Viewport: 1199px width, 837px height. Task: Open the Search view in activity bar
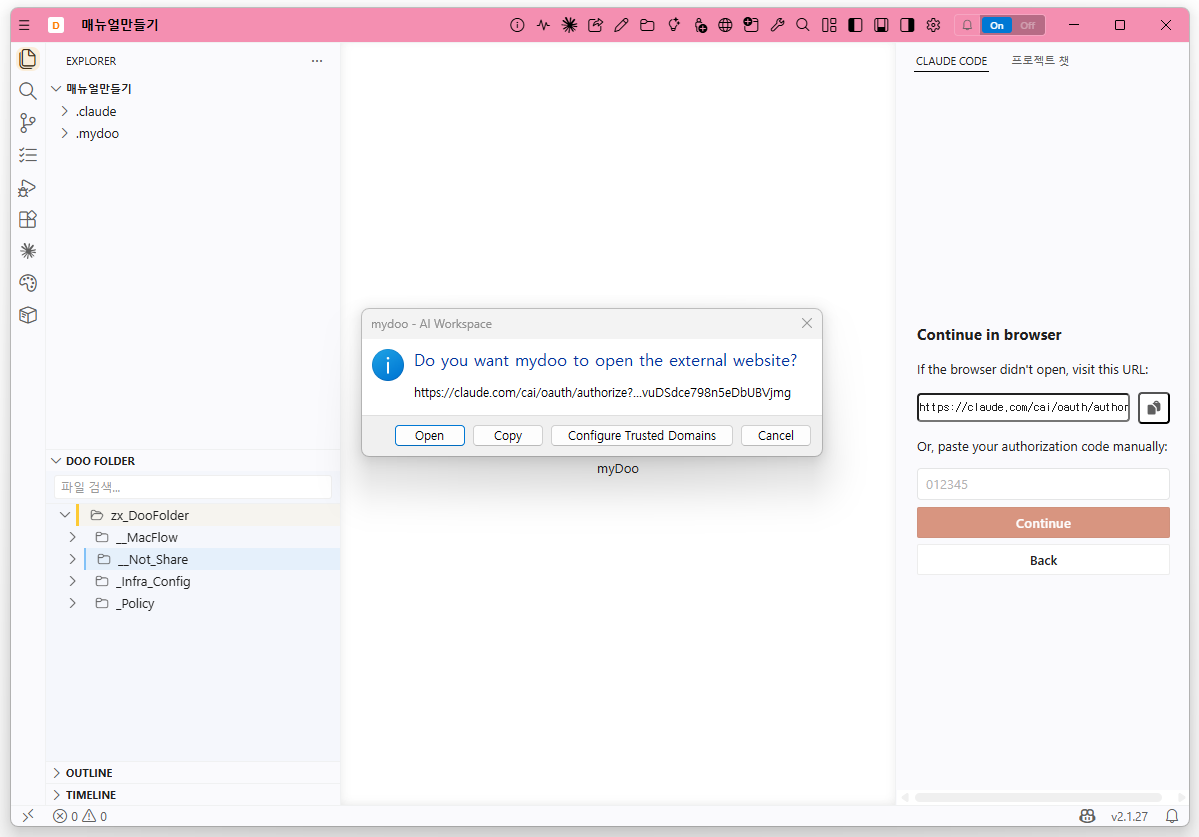28,91
